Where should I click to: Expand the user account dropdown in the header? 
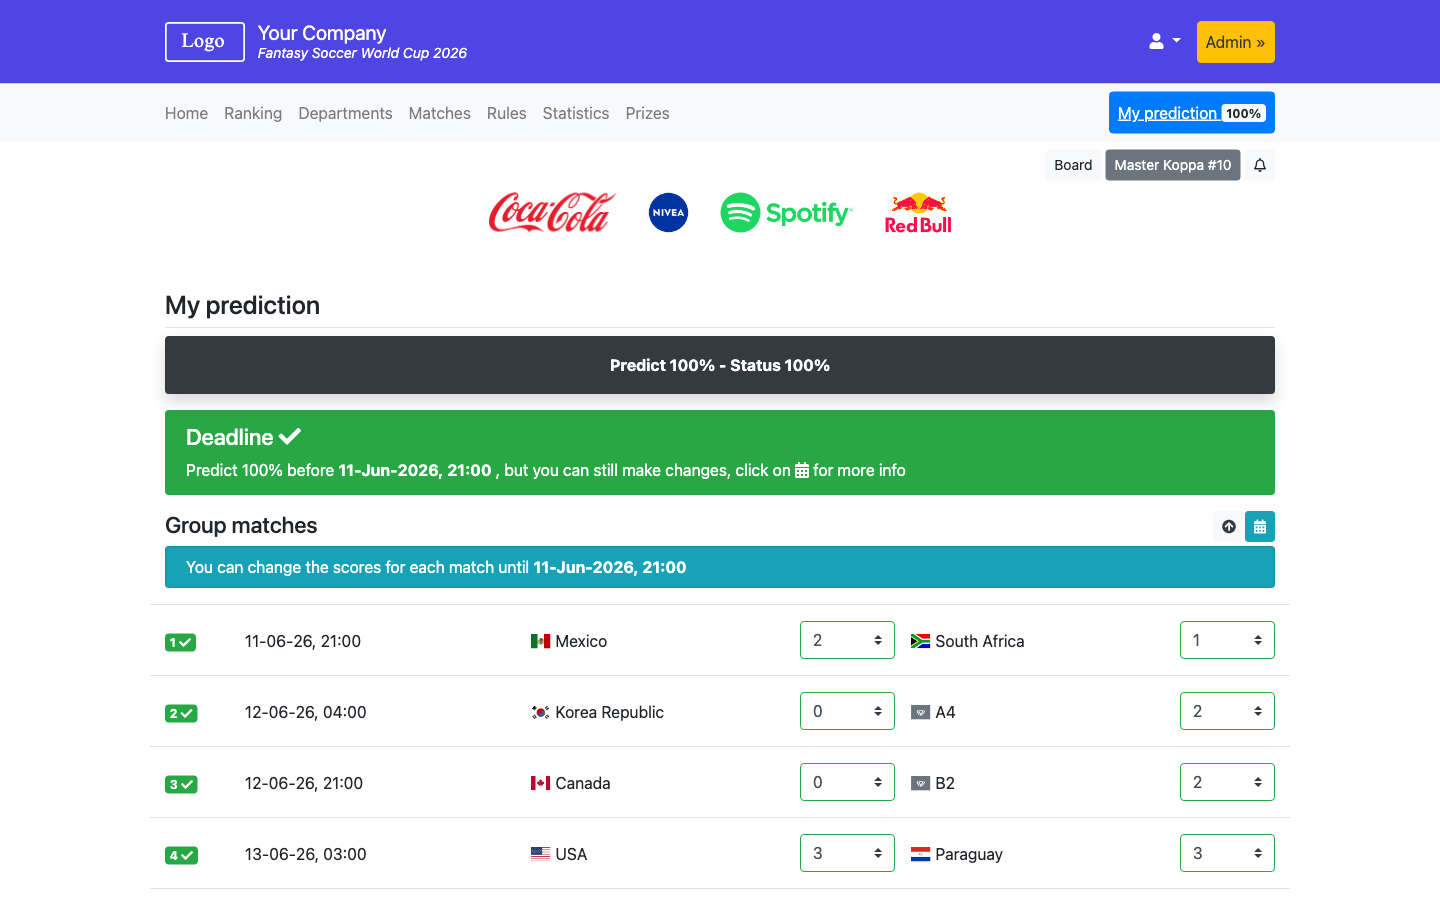pos(1164,41)
